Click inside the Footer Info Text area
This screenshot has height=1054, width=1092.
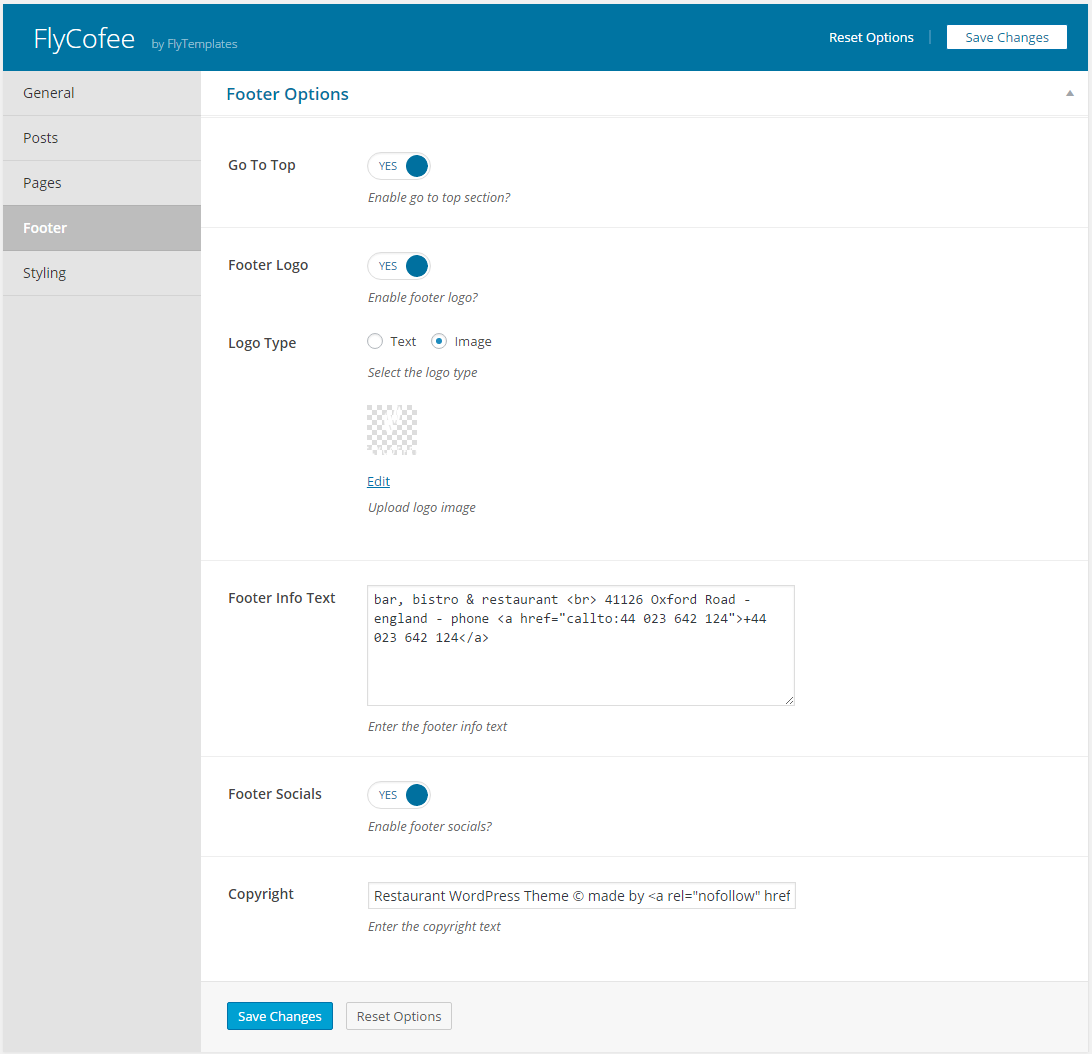coord(580,660)
